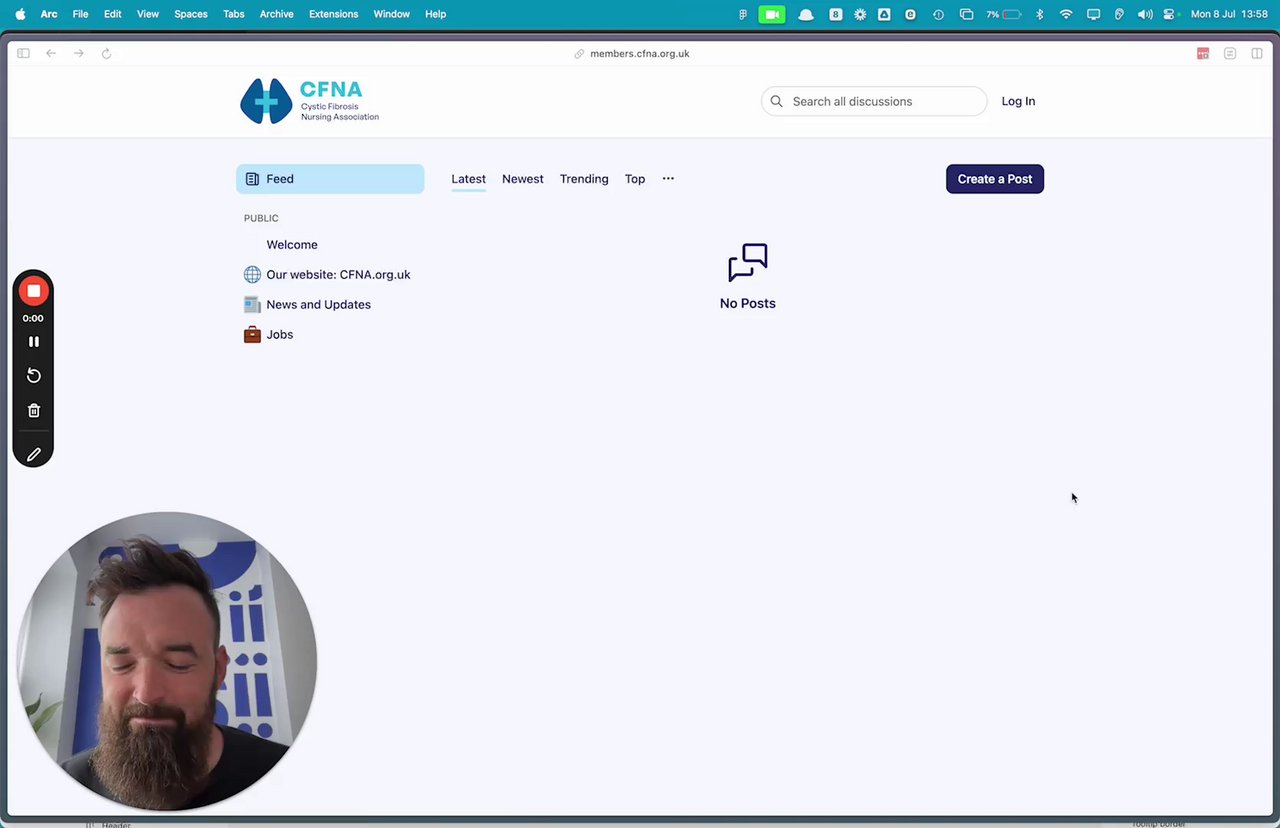Click the briefcase icon beside Jobs
The image size is (1280, 828).
(x=252, y=335)
